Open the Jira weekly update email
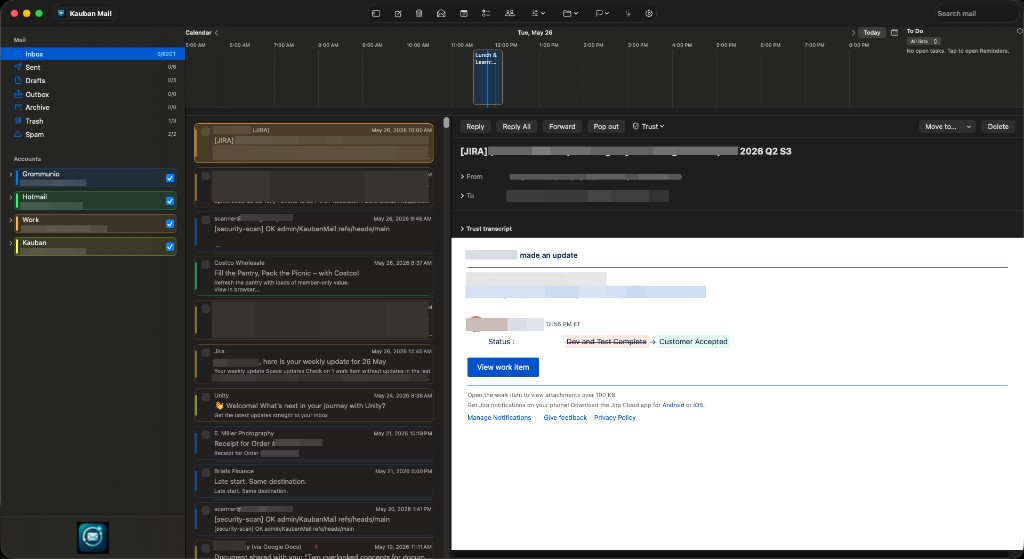Image resolution: width=1024 pixels, height=559 pixels. [313, 364]
